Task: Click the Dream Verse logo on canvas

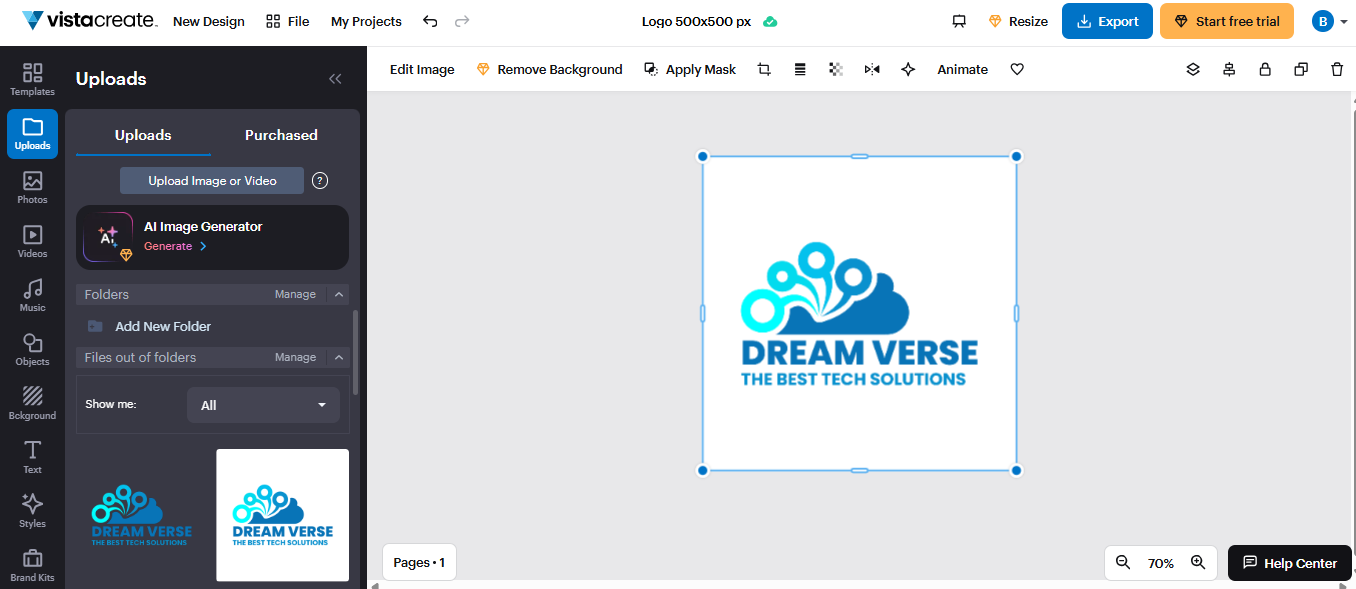Action: pyautogui.click(x=859, y=313)
